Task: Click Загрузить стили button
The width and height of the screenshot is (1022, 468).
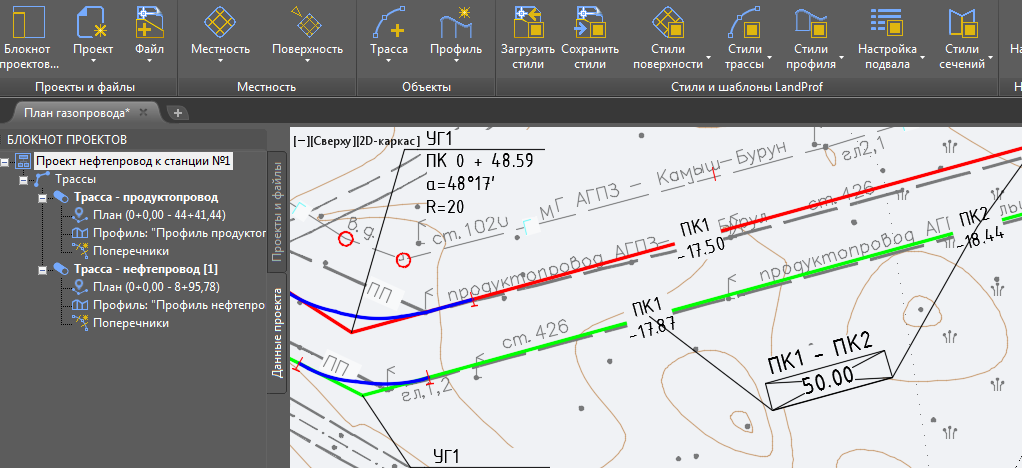Action: tap(527, 36)
